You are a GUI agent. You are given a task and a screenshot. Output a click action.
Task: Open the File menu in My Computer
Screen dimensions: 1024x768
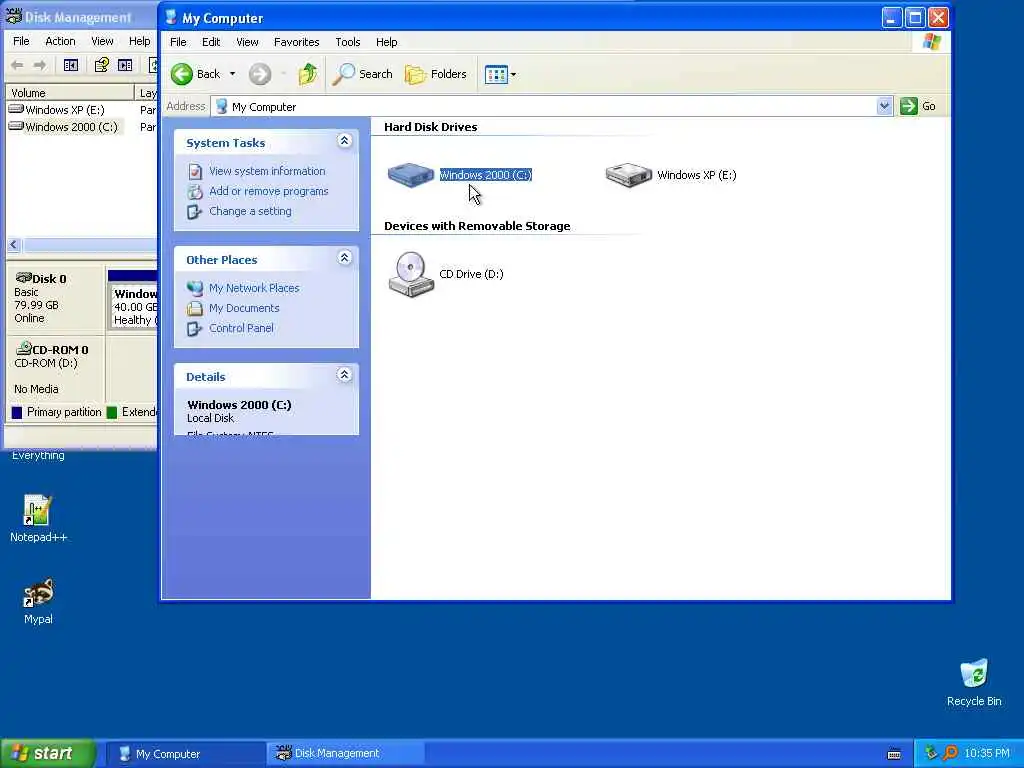click(x=178, y=42)
